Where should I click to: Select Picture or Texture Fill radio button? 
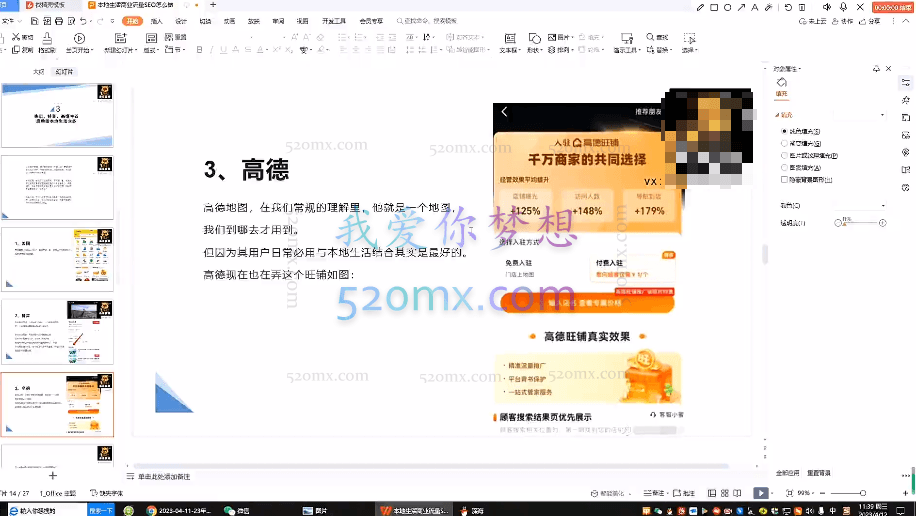(x=784, y=155)
